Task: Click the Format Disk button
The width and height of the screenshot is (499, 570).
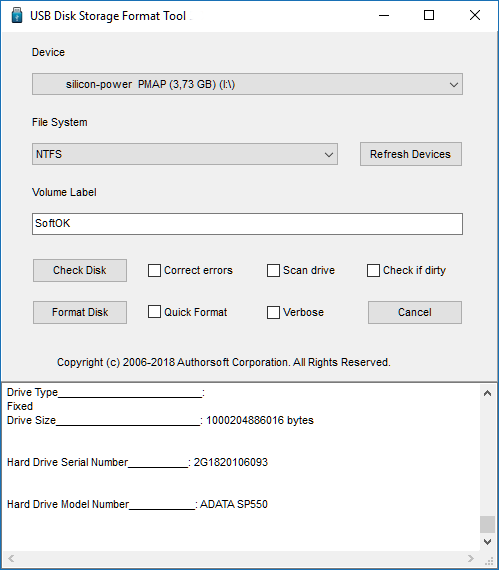Action: click(80, 312)
